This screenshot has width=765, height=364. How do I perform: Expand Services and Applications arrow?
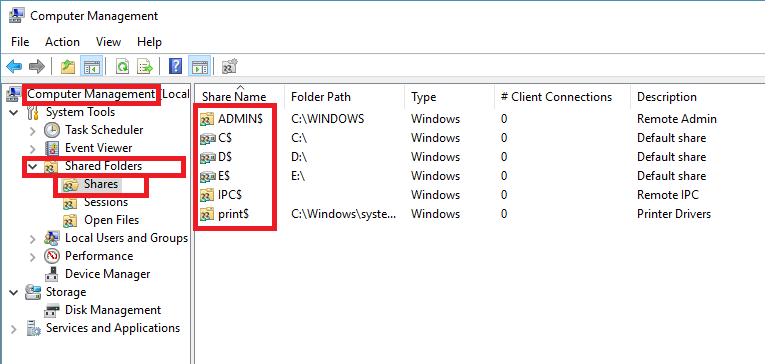click(x=14, y=329)
